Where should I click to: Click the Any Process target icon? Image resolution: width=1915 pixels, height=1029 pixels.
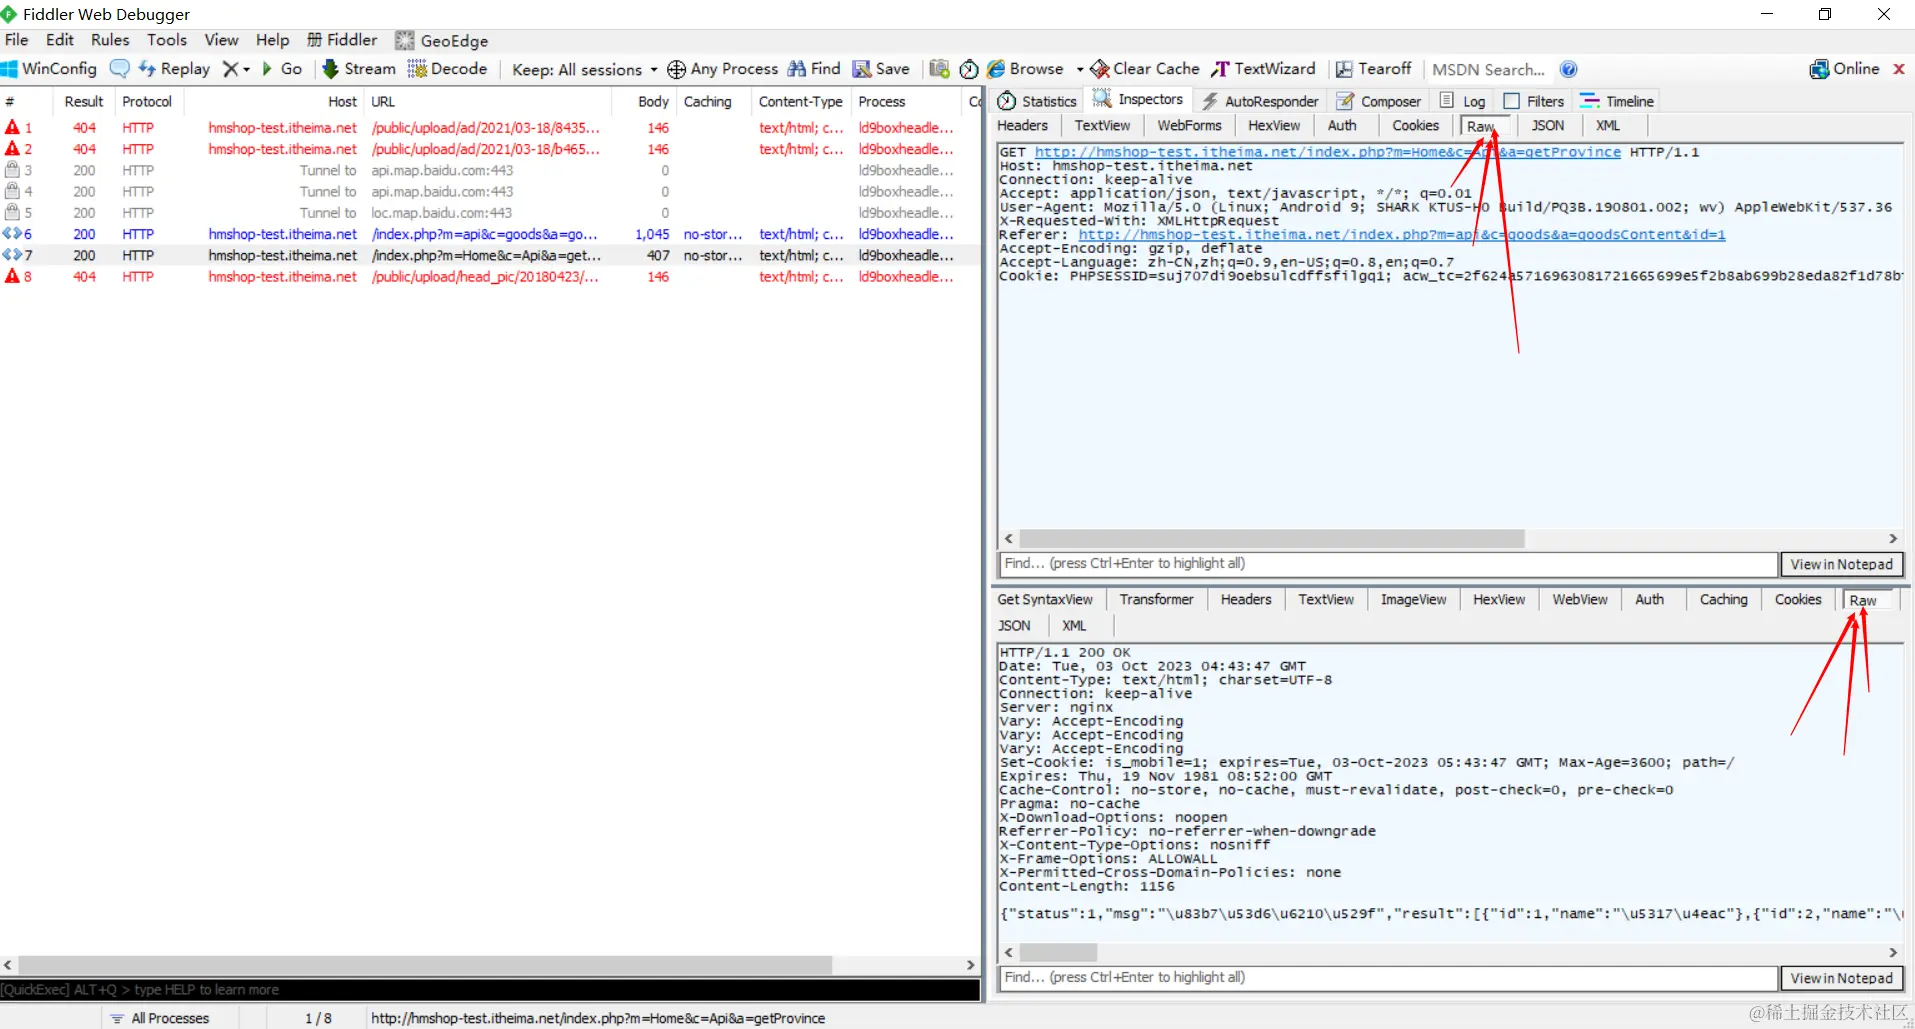point(676,69)
